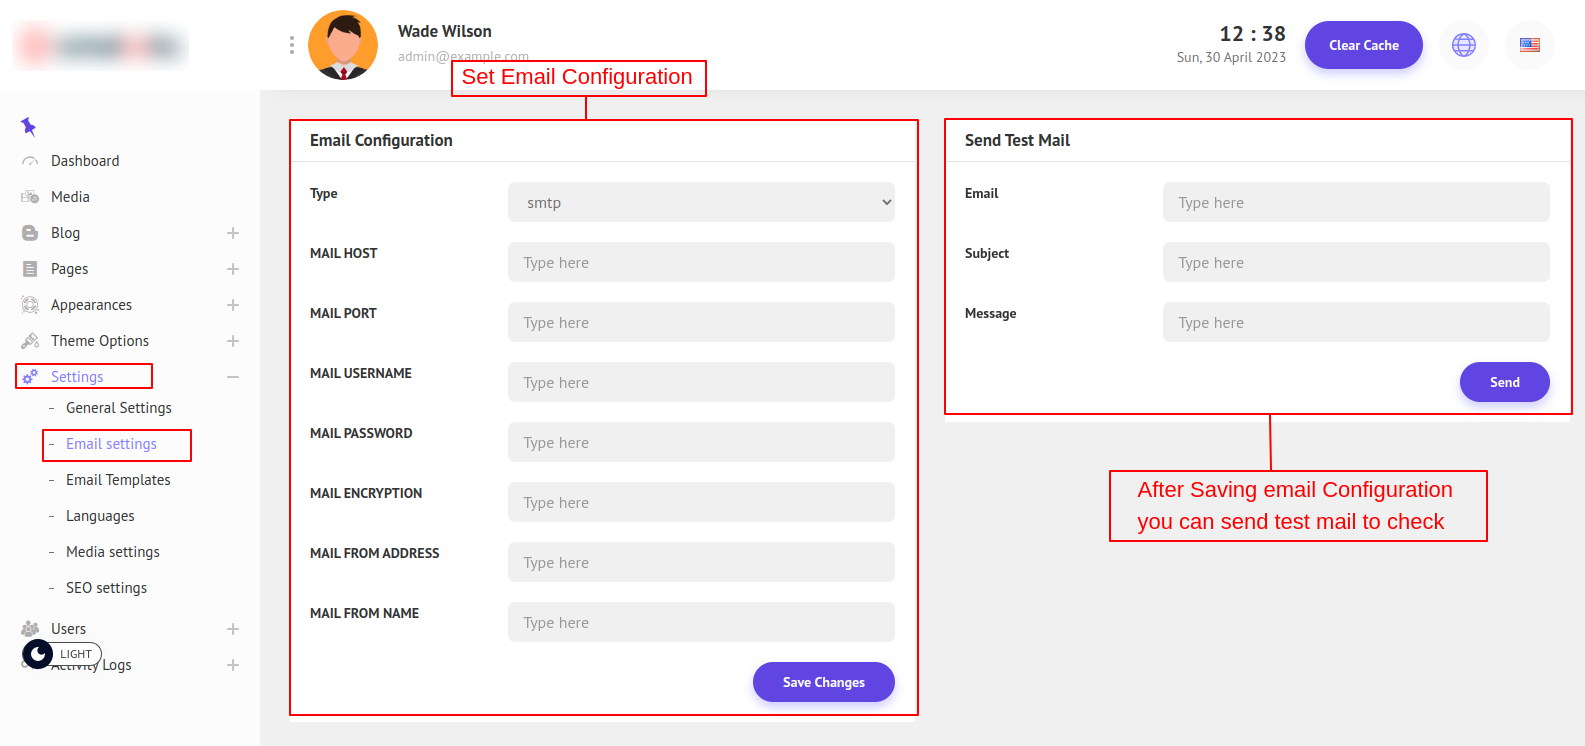Click the MAIL HOST input field
The width and height of the screenshot is (1585, 746).
[701, 262]
